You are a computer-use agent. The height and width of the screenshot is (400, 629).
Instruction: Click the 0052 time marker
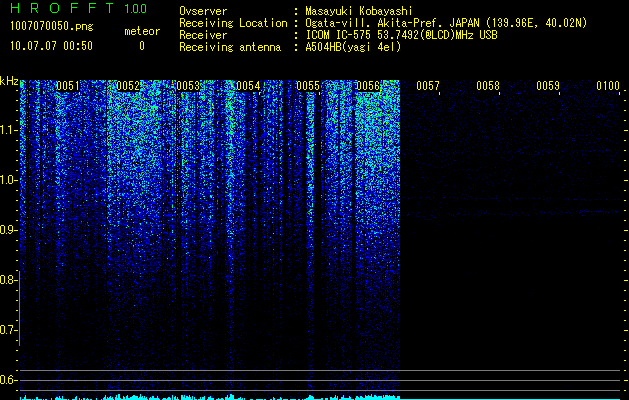click(x=128, y=86)
